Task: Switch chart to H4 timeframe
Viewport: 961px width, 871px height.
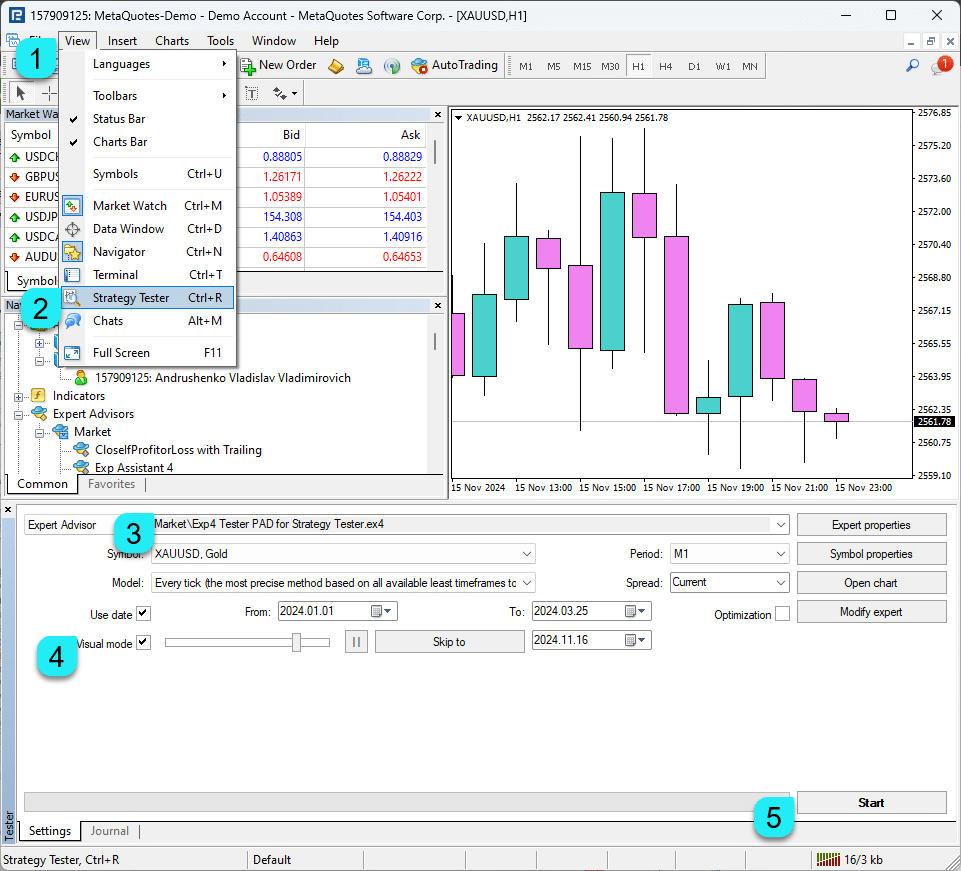Action: coord(666,66)
